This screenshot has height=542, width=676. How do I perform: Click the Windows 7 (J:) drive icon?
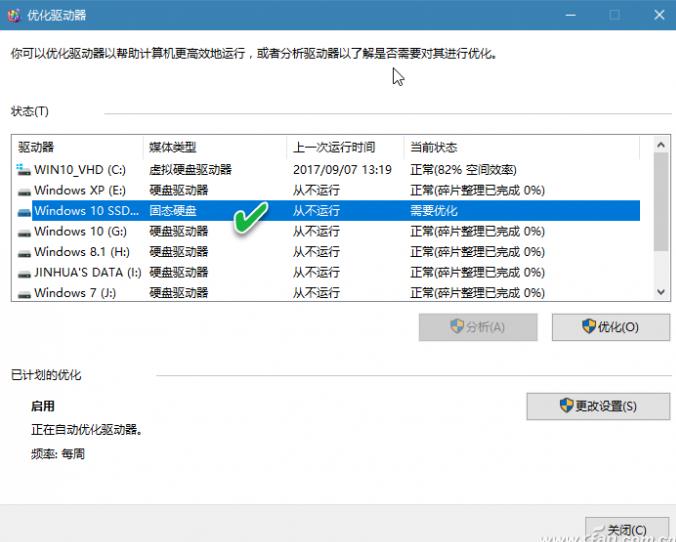point(24,294)
